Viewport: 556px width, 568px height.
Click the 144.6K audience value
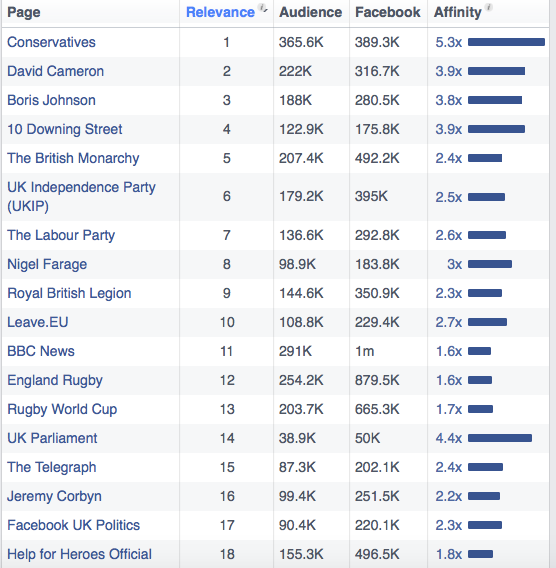[x=301, y=293]
